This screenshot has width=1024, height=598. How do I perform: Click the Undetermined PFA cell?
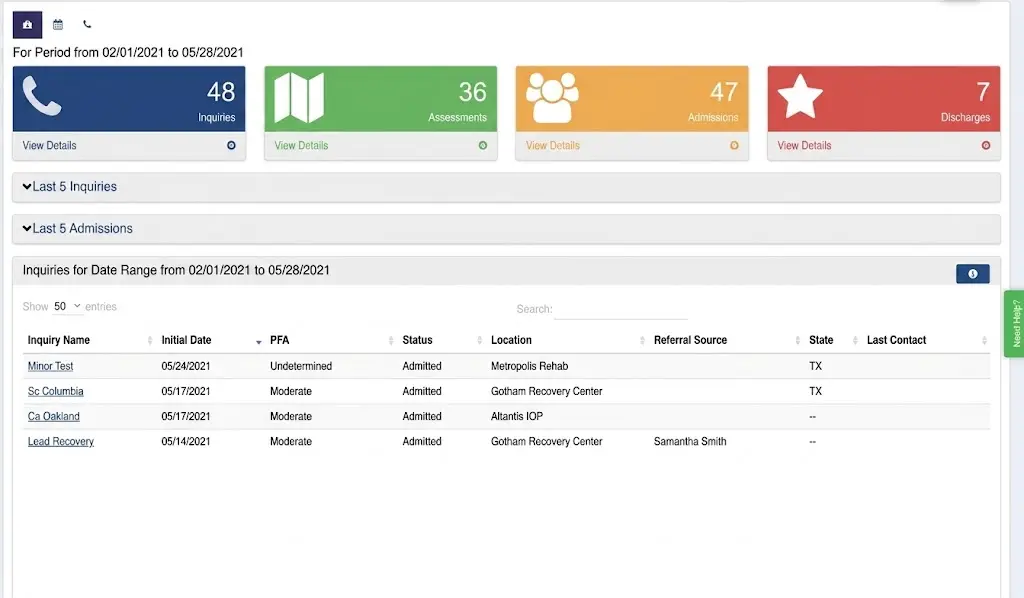[301, 366]
